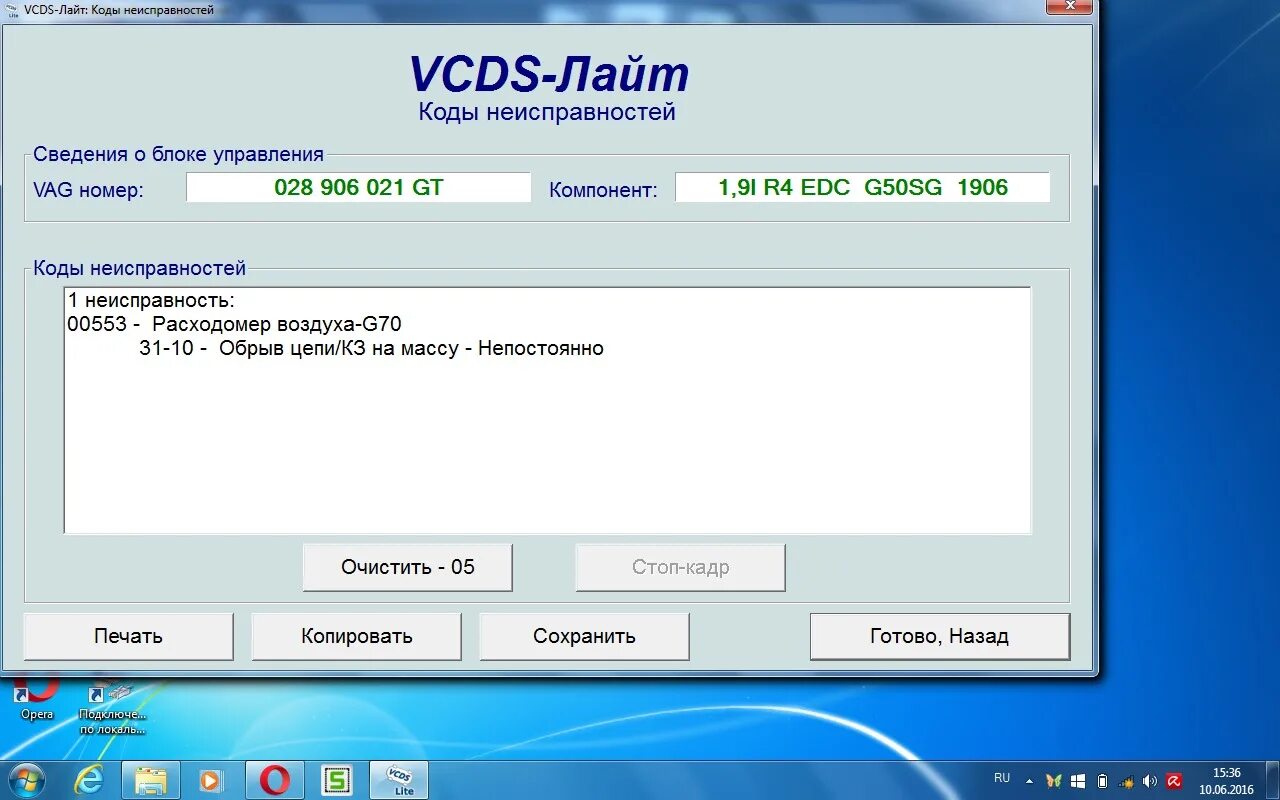Select line 31-10 Обрыв цепи/КЗ на массу
The height and width of the screenshot is (800, 1280).
click(x=371, y=349)
